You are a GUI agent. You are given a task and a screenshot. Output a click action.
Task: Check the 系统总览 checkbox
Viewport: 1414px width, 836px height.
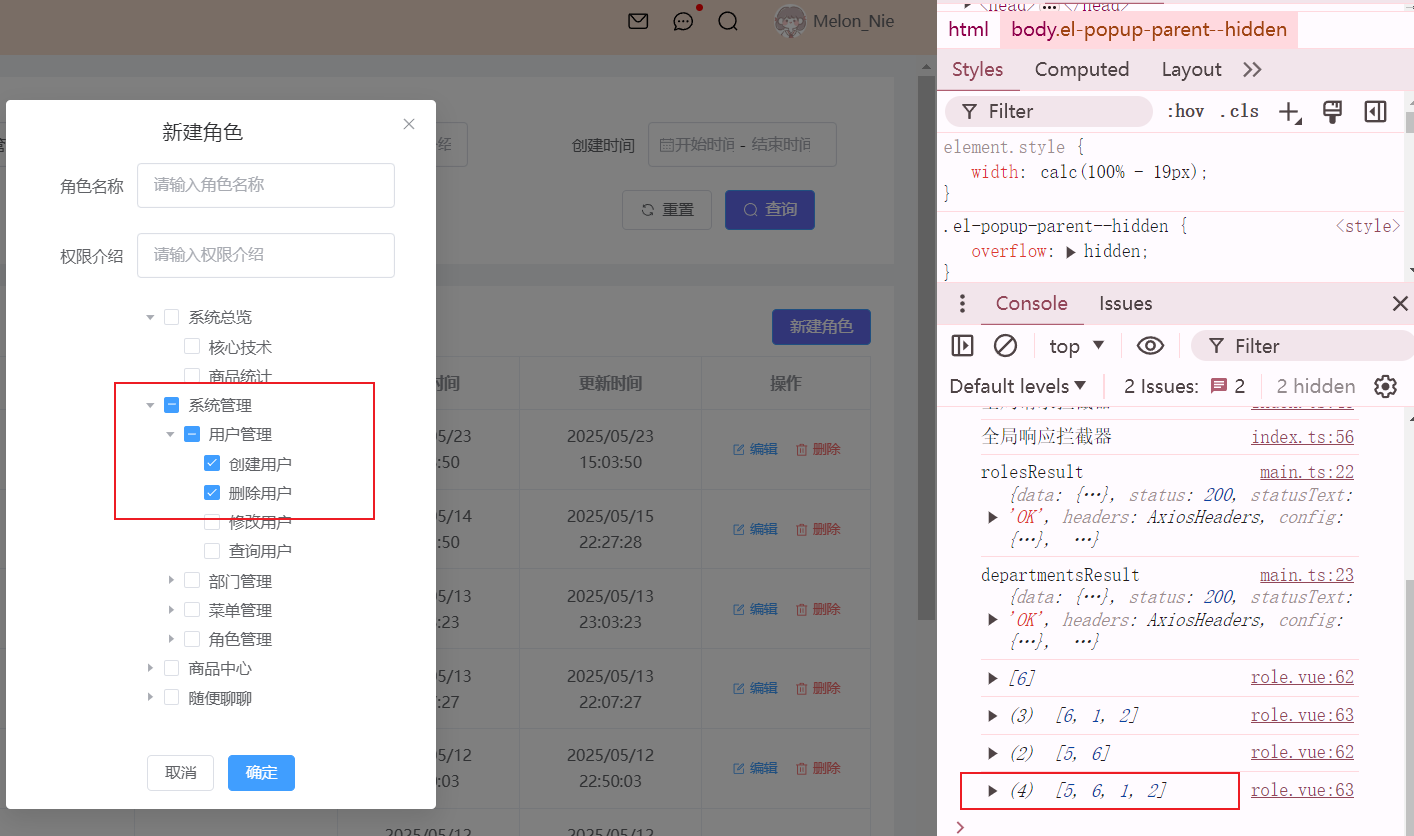coord(171,317)
